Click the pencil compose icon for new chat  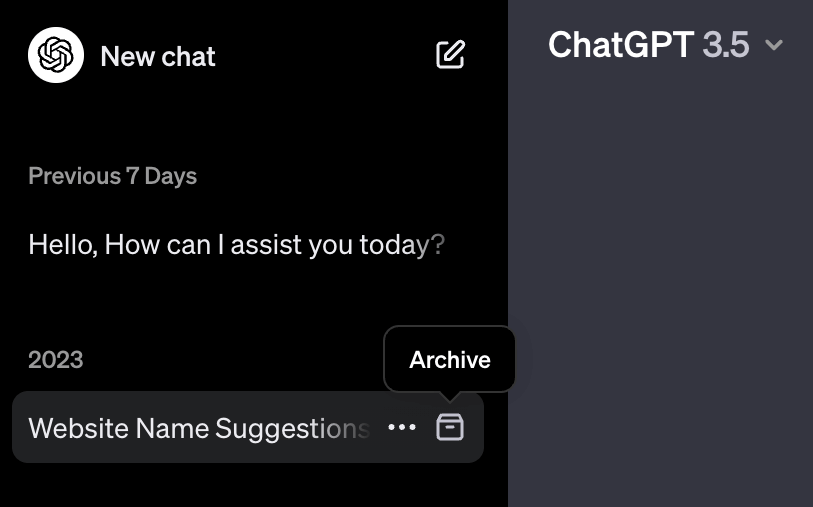click(451, 55)
